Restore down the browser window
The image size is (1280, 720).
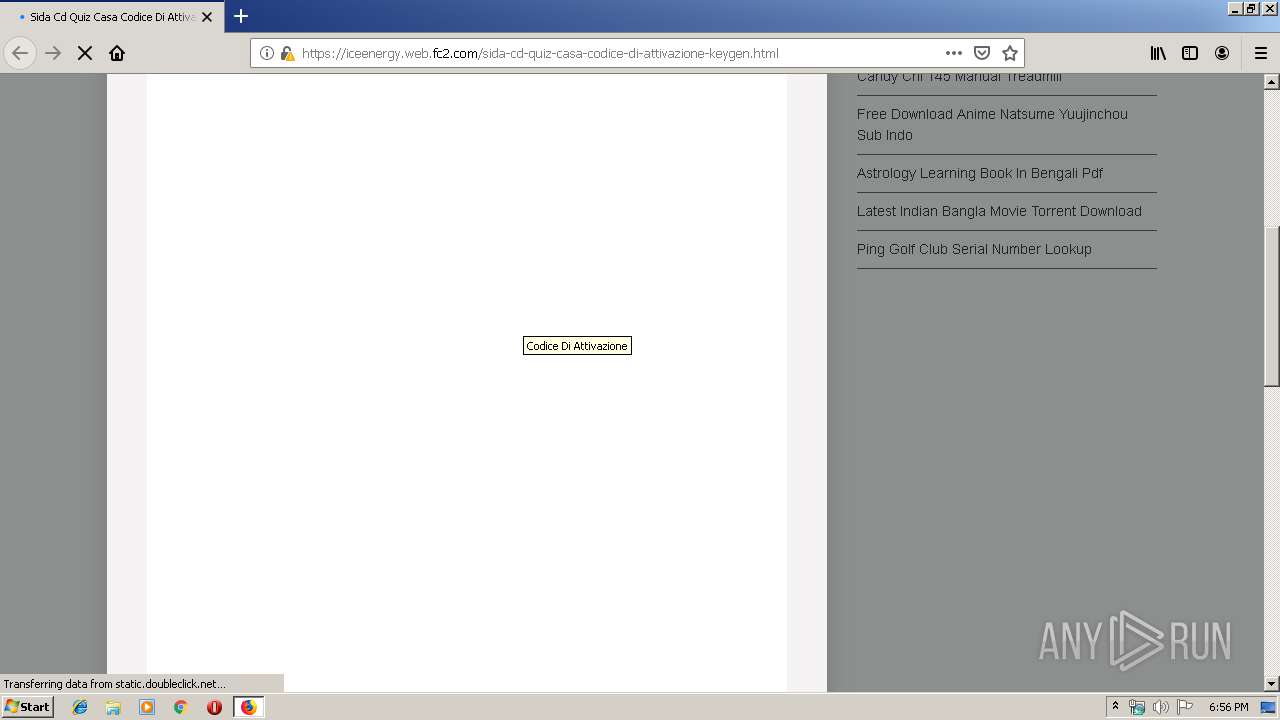pos(1251,8)
